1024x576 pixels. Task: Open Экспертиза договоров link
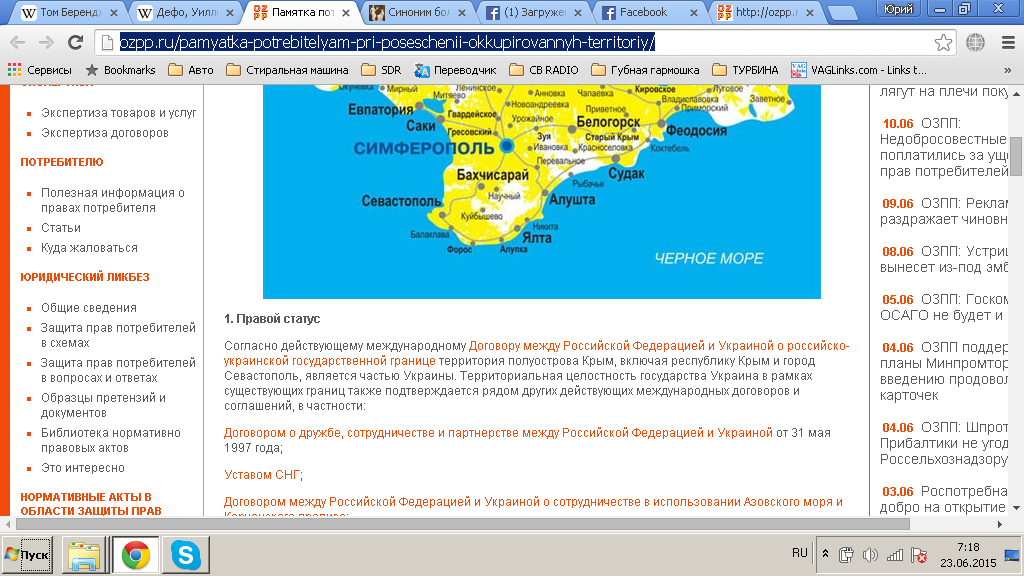104,133
